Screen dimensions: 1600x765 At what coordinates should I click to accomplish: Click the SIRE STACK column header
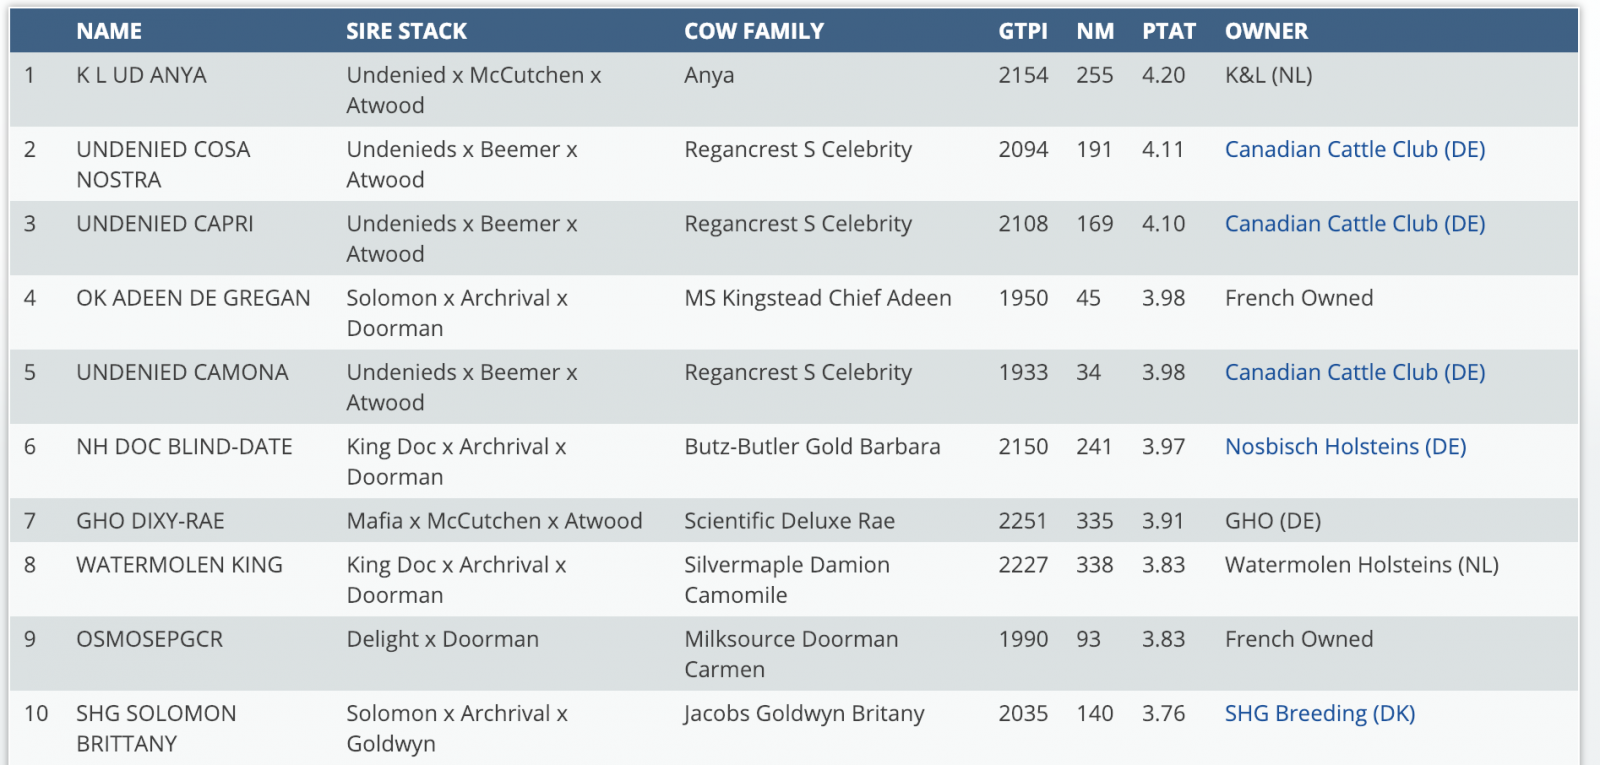point(406,31)
